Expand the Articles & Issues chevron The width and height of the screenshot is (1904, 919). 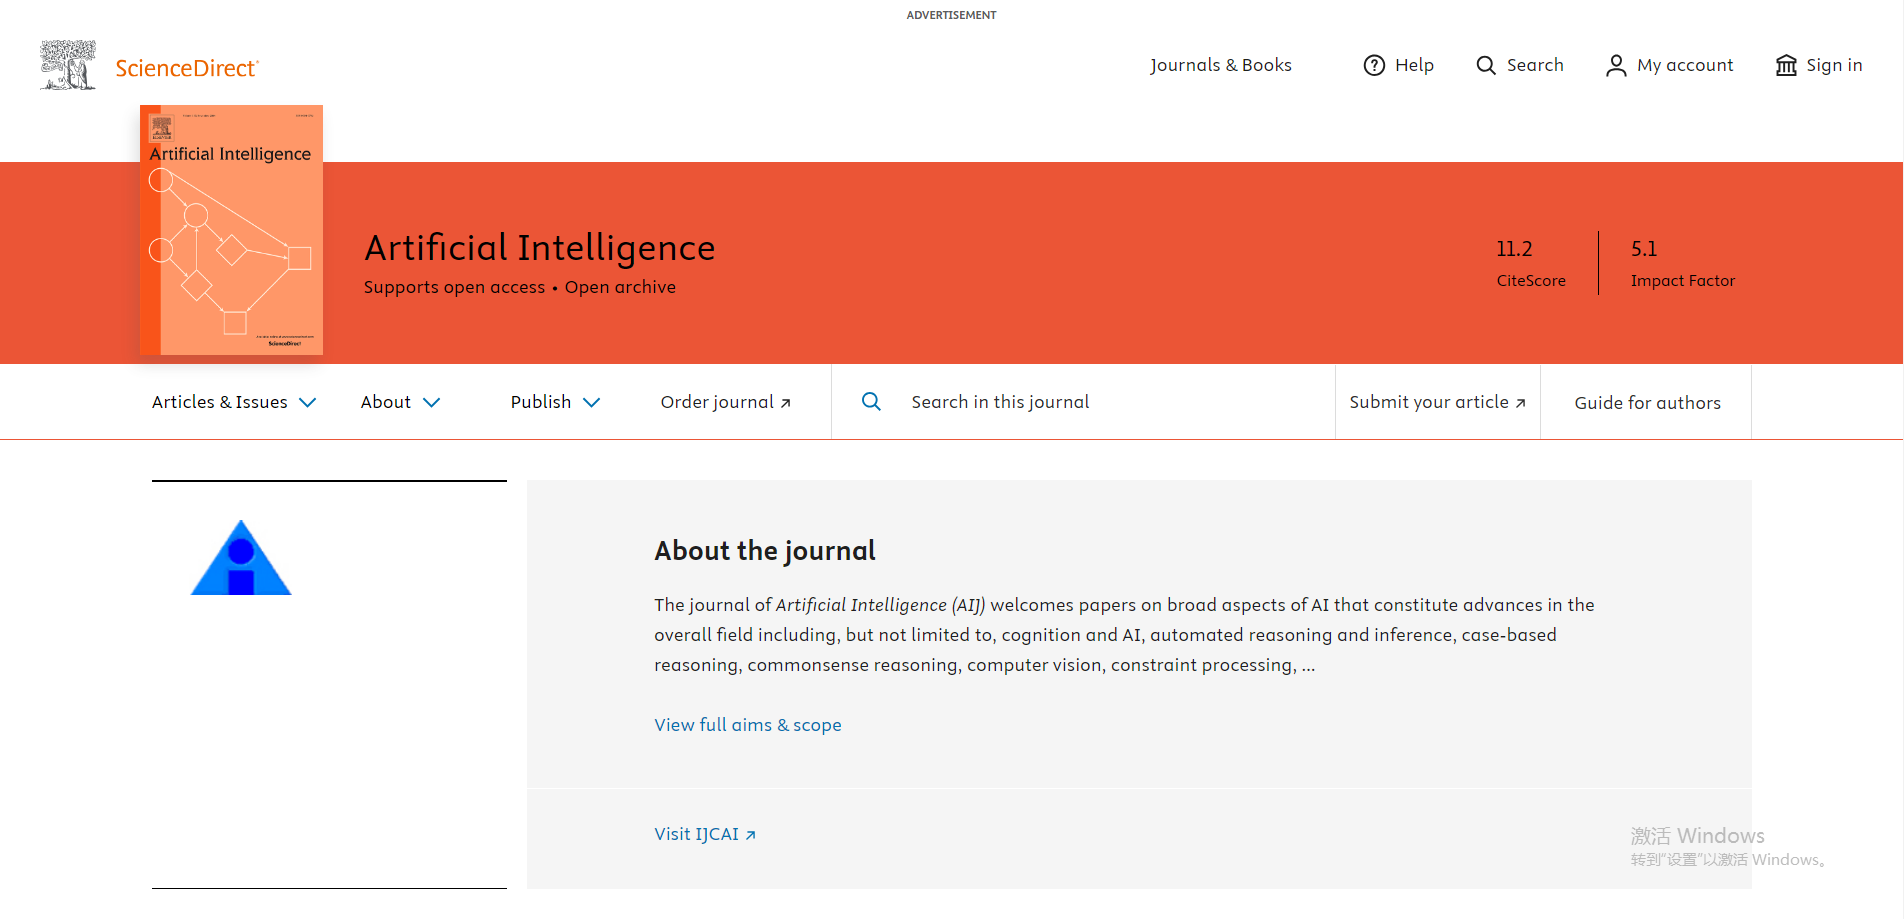(x=308, y=402)
